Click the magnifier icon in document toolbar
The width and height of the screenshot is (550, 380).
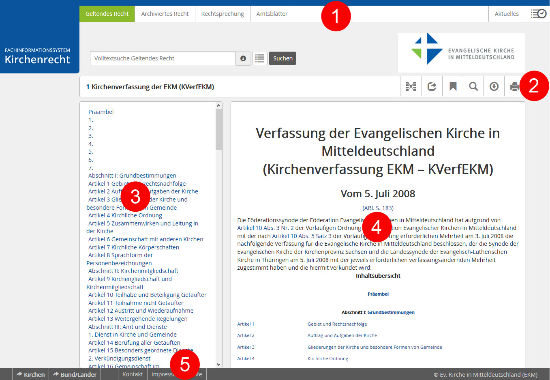473,86
